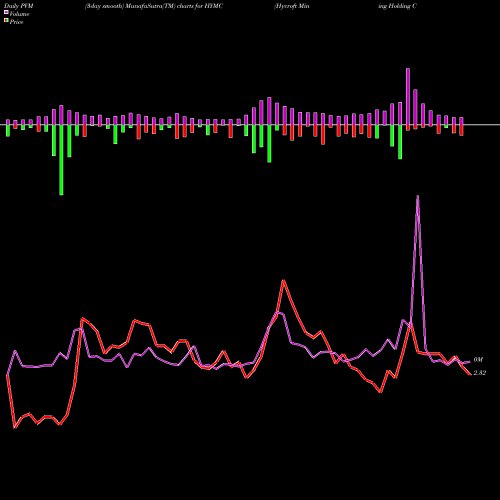Image resolution: width=500 pixels, height=500 pixels.
Task: Click the 'ing Holding C' title text
Action: tap(397, 6)
